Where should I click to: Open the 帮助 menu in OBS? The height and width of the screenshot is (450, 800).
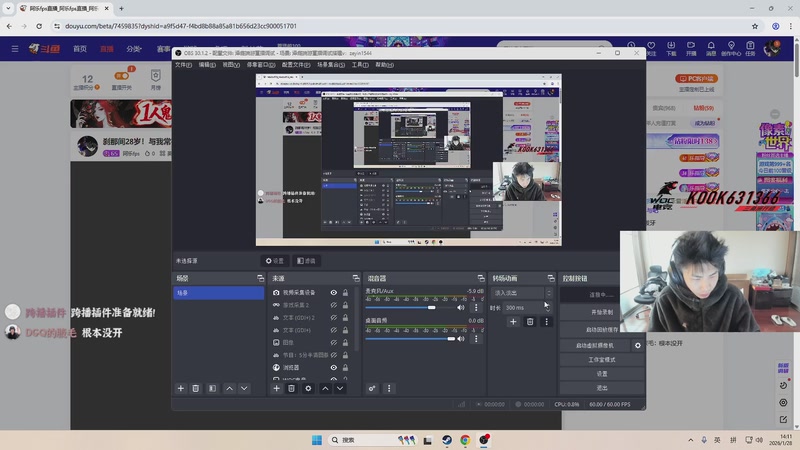pyautogui.click(x=384, y=65)
